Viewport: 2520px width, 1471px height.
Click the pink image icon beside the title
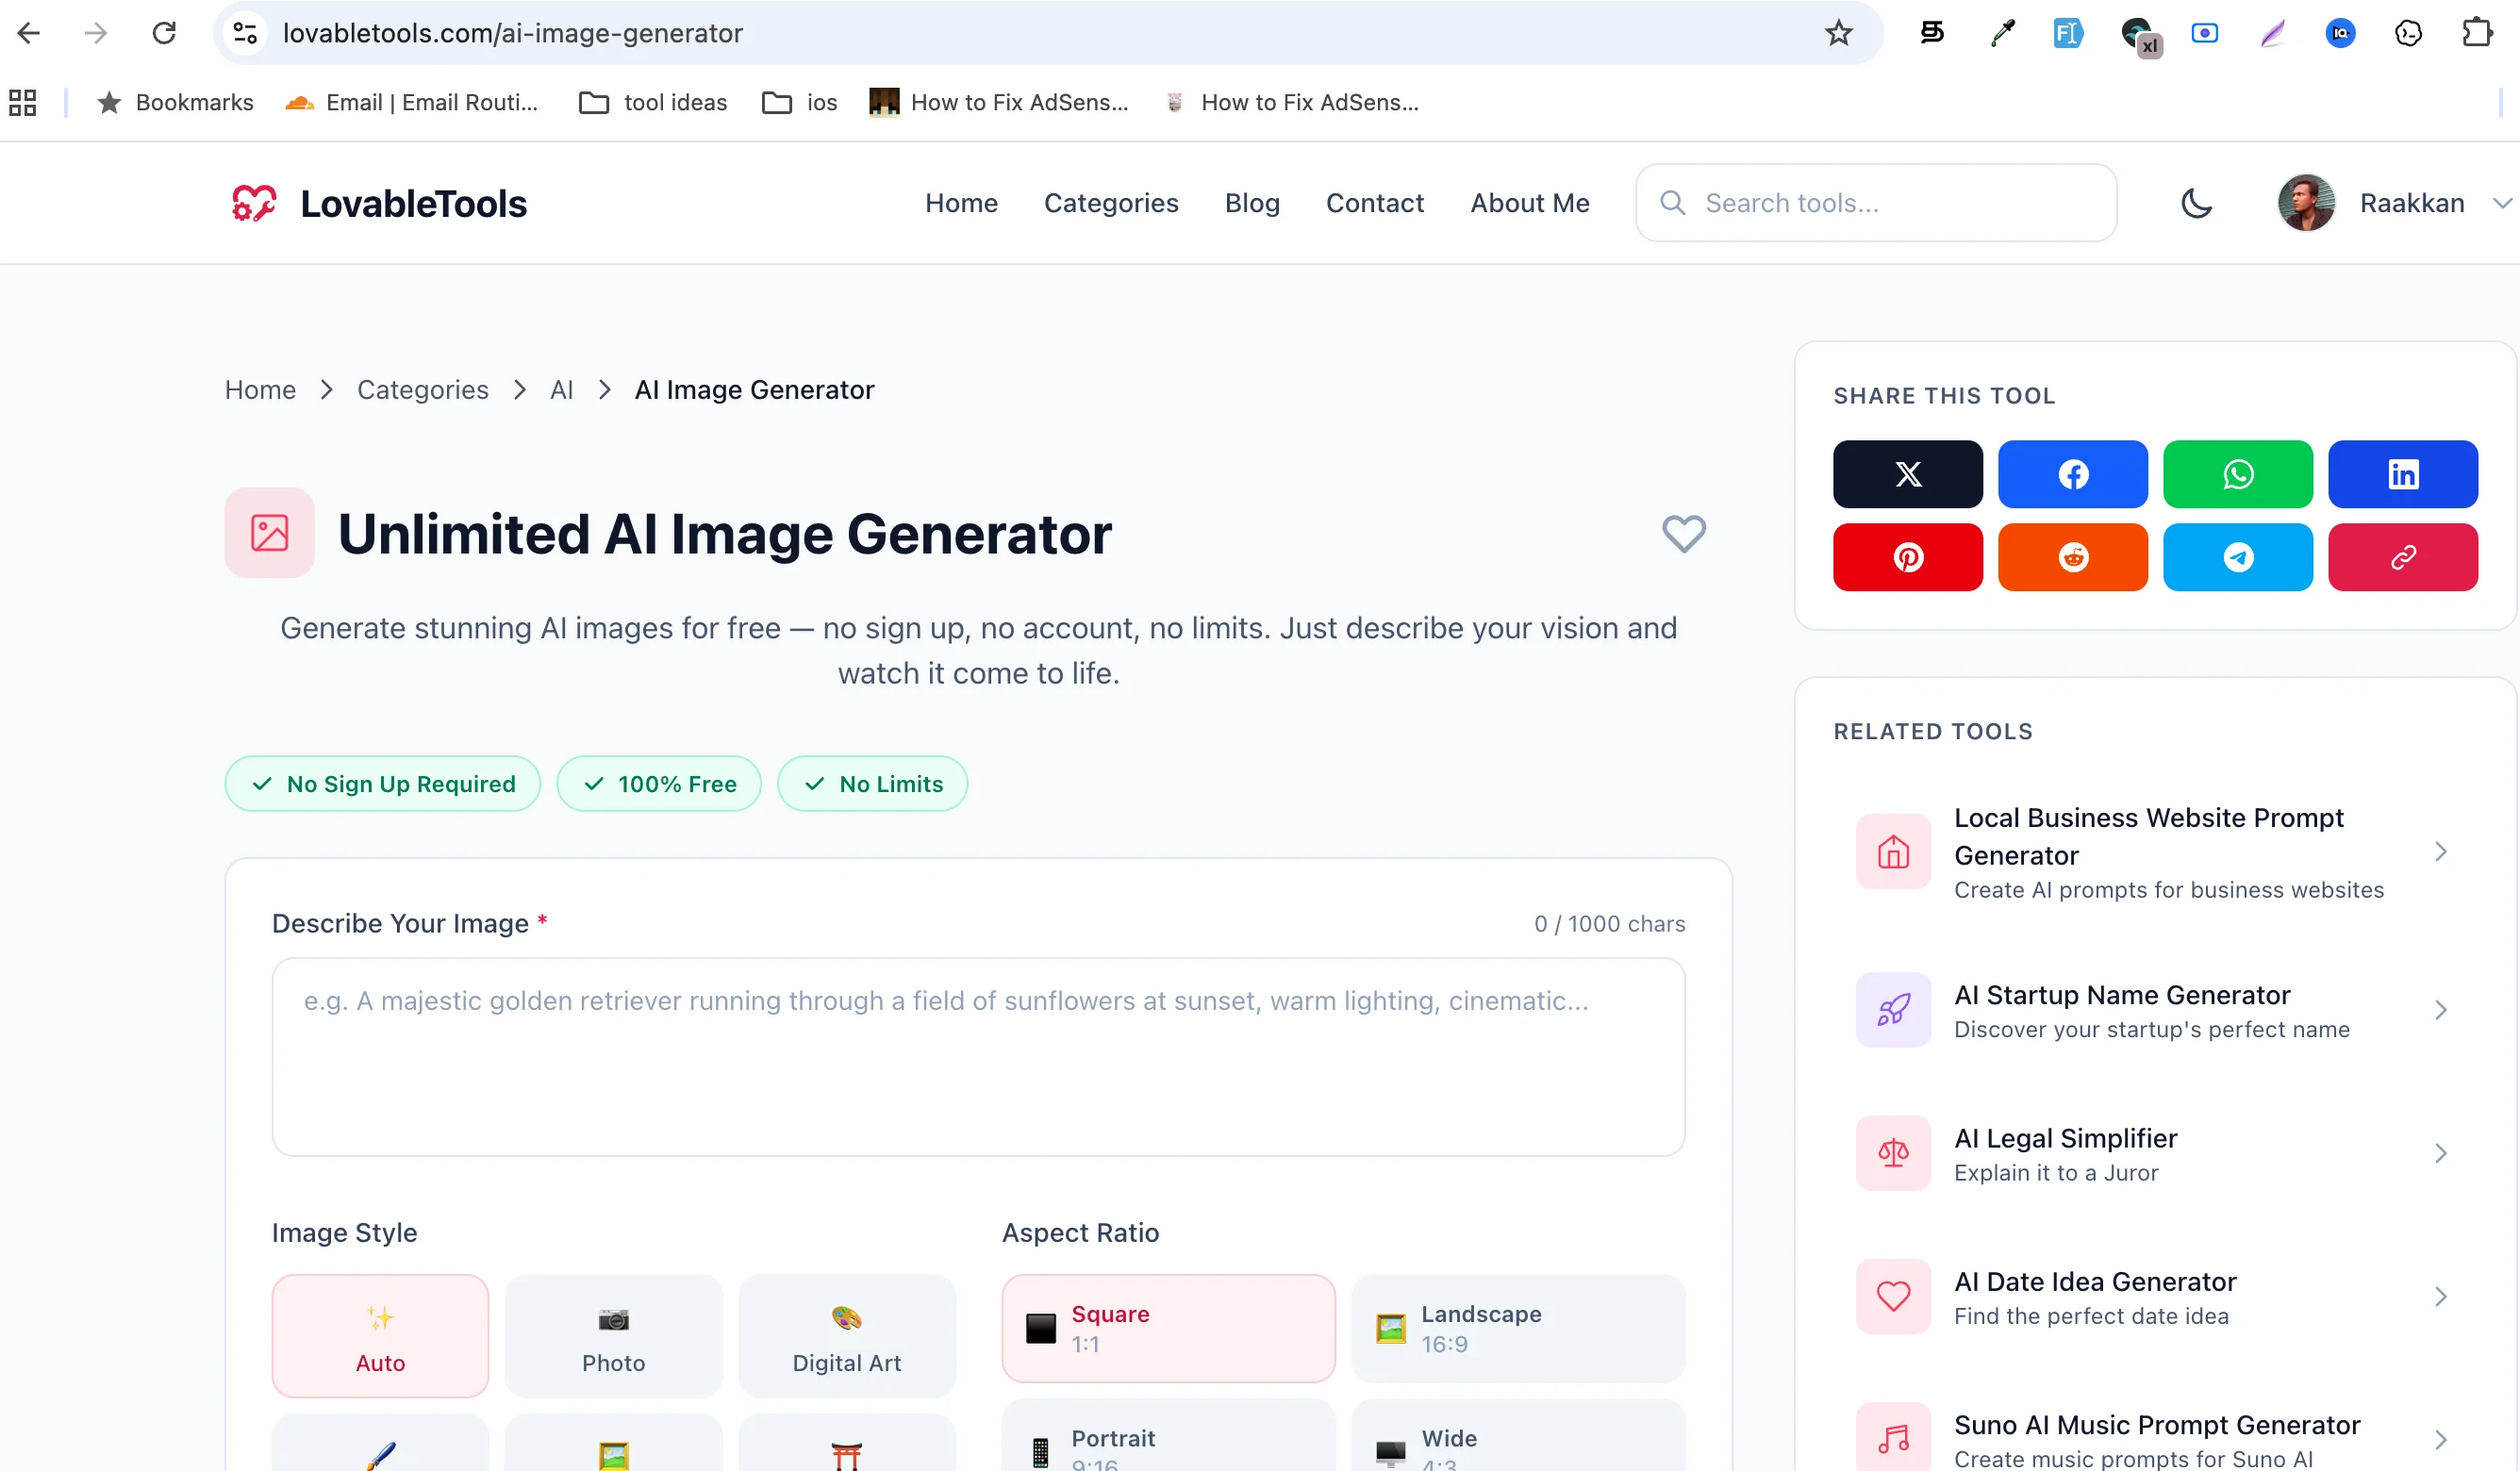coord(269,532)
